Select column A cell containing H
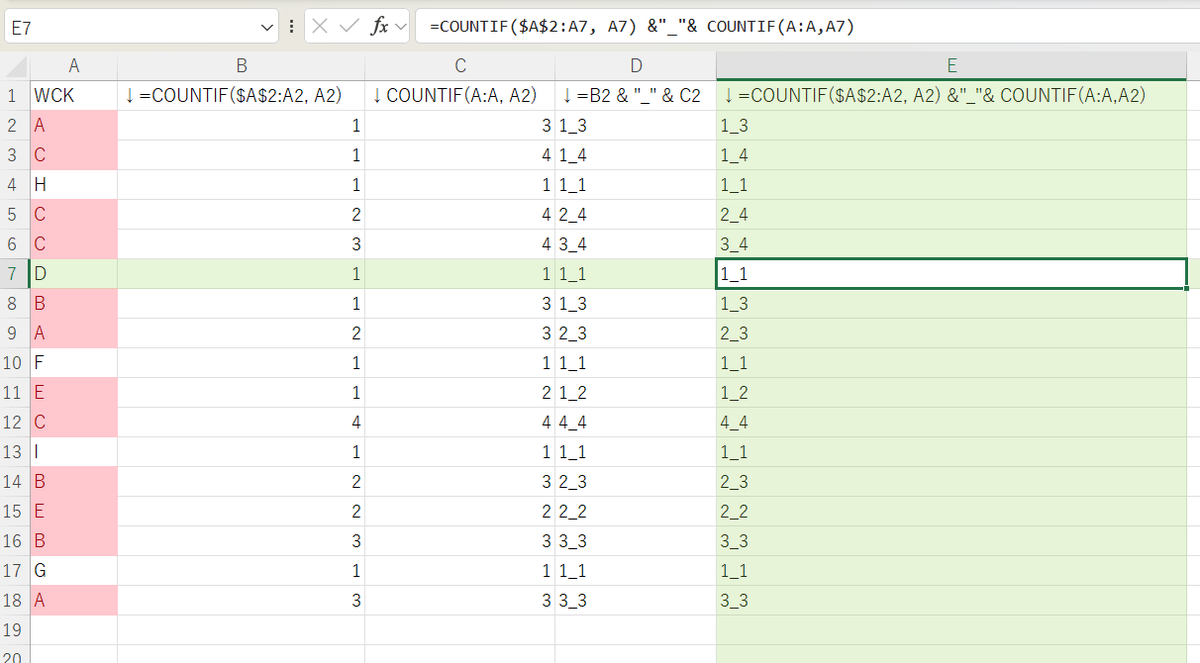Image resolution: width=1200 pixels, height=663 pixels. 74,185
